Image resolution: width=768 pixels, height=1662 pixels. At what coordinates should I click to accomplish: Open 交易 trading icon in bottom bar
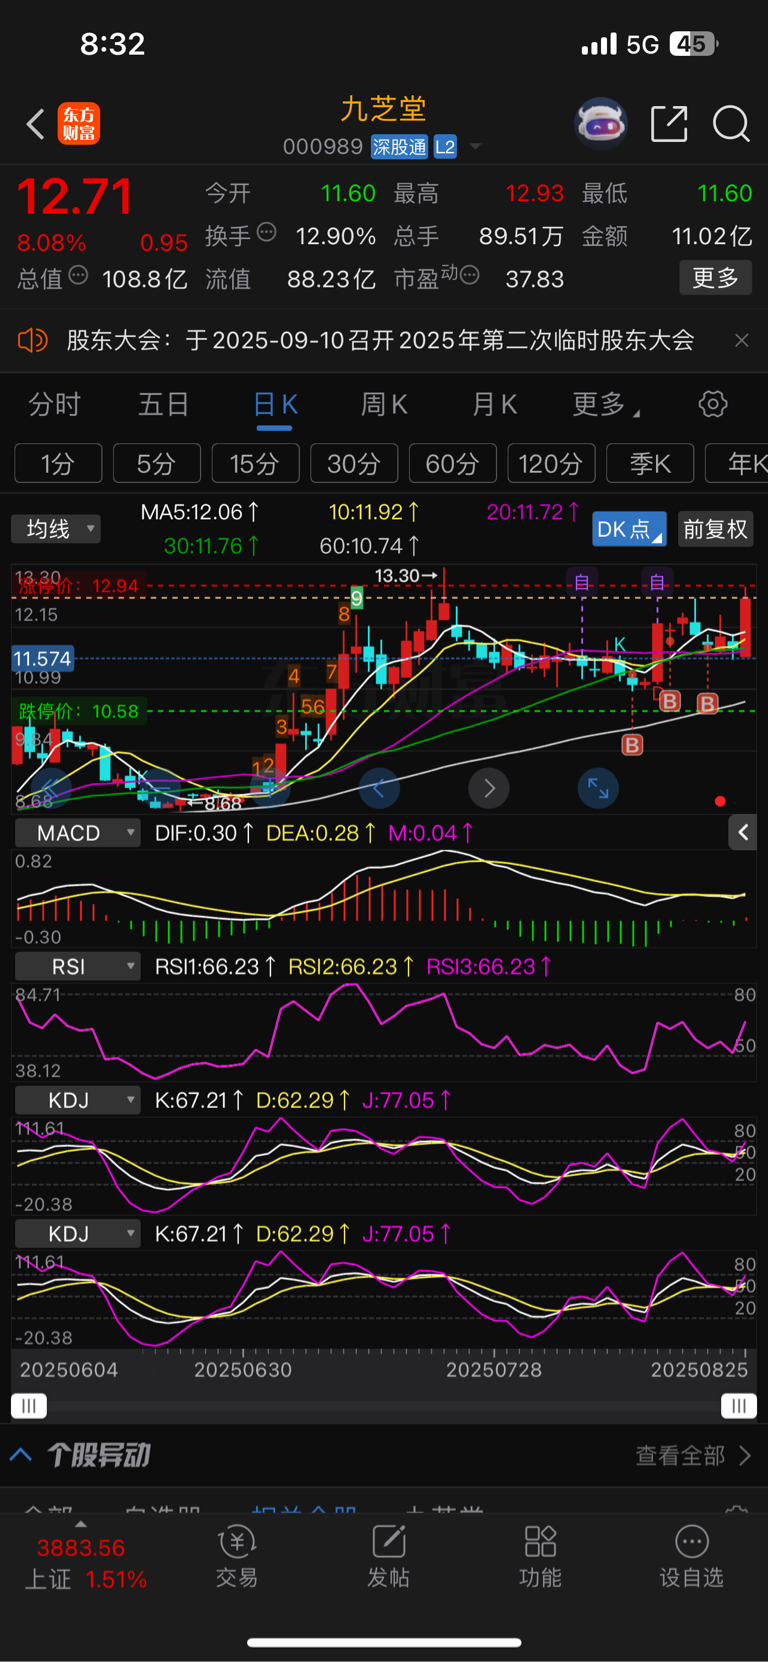click(237, 1557)
